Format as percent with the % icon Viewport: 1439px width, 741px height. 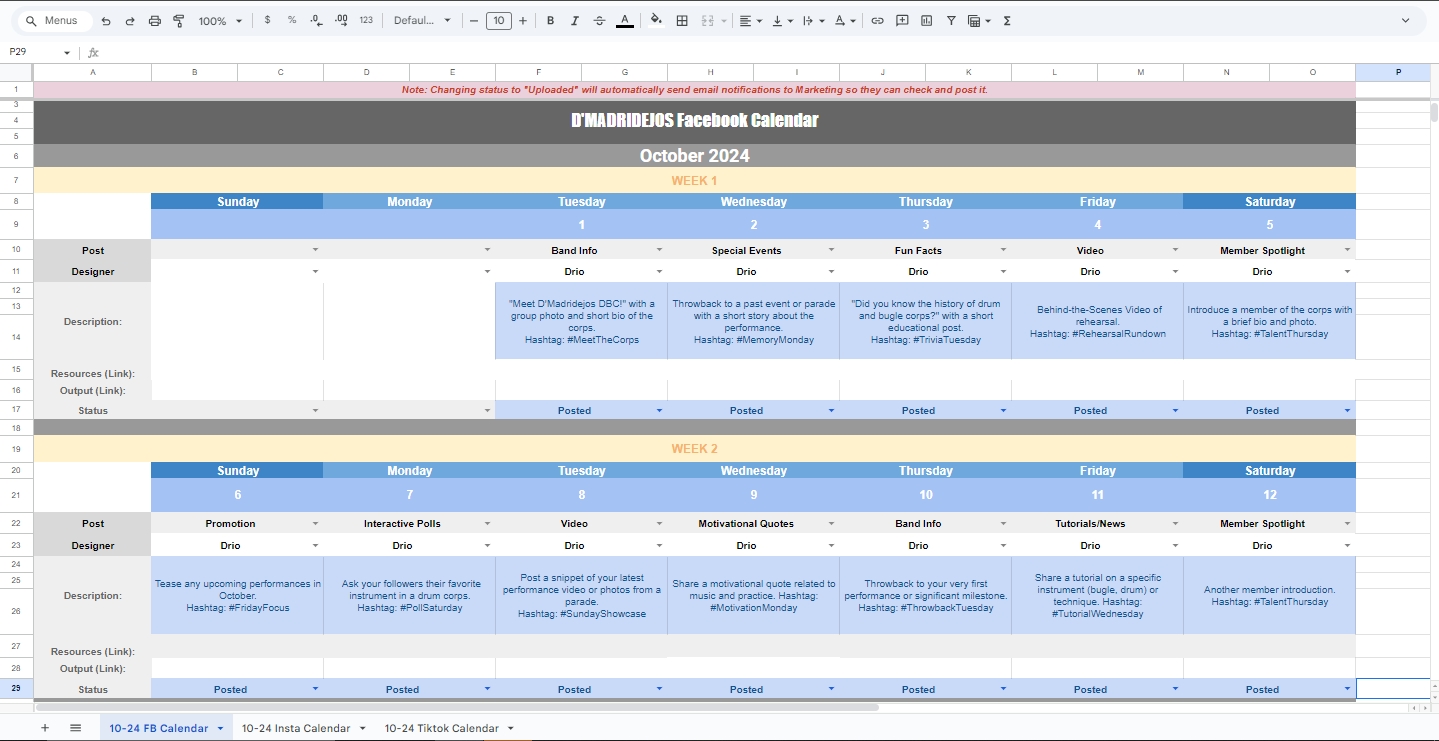point(292,20)
